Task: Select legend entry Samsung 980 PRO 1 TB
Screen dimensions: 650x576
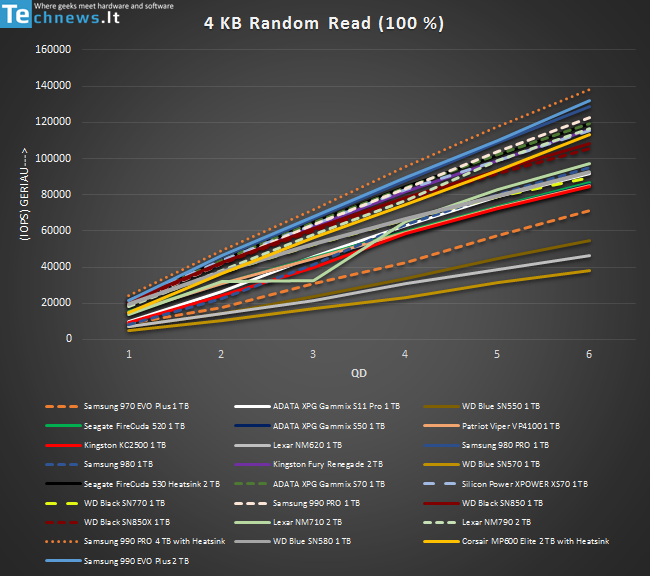Action: pos(487,445)
